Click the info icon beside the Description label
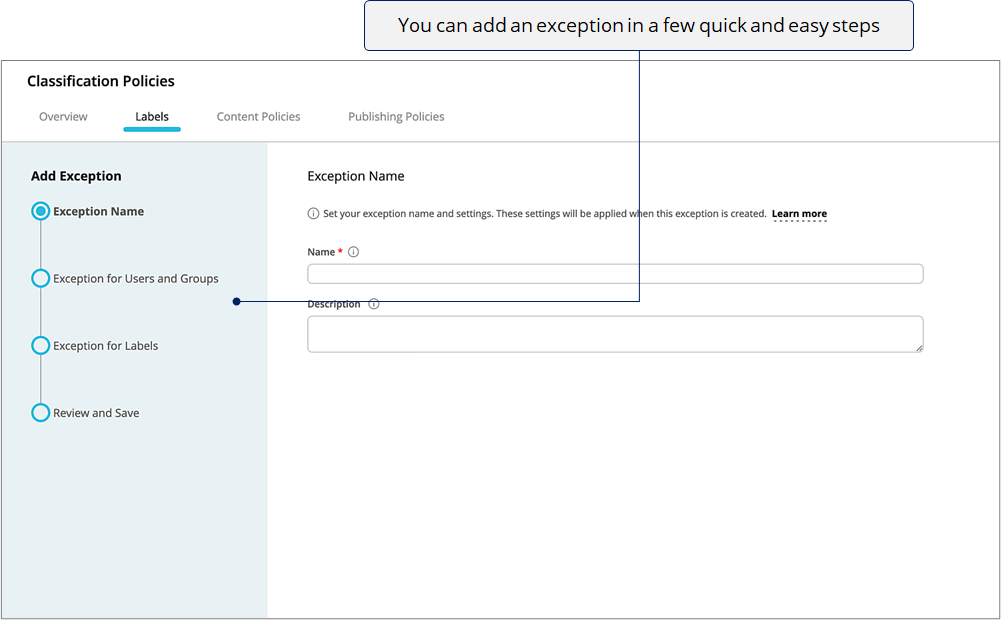1001x620 pixels. tap(374, 304)
